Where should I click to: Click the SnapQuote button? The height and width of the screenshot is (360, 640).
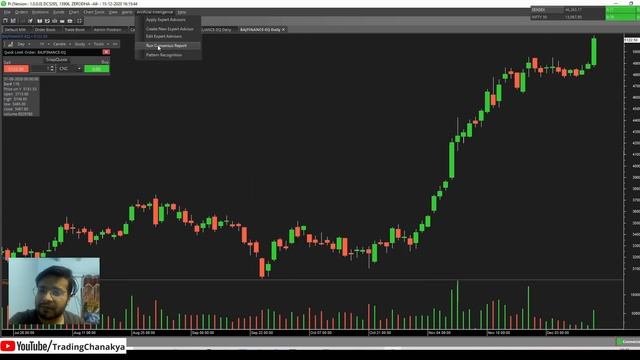(57, 60)
